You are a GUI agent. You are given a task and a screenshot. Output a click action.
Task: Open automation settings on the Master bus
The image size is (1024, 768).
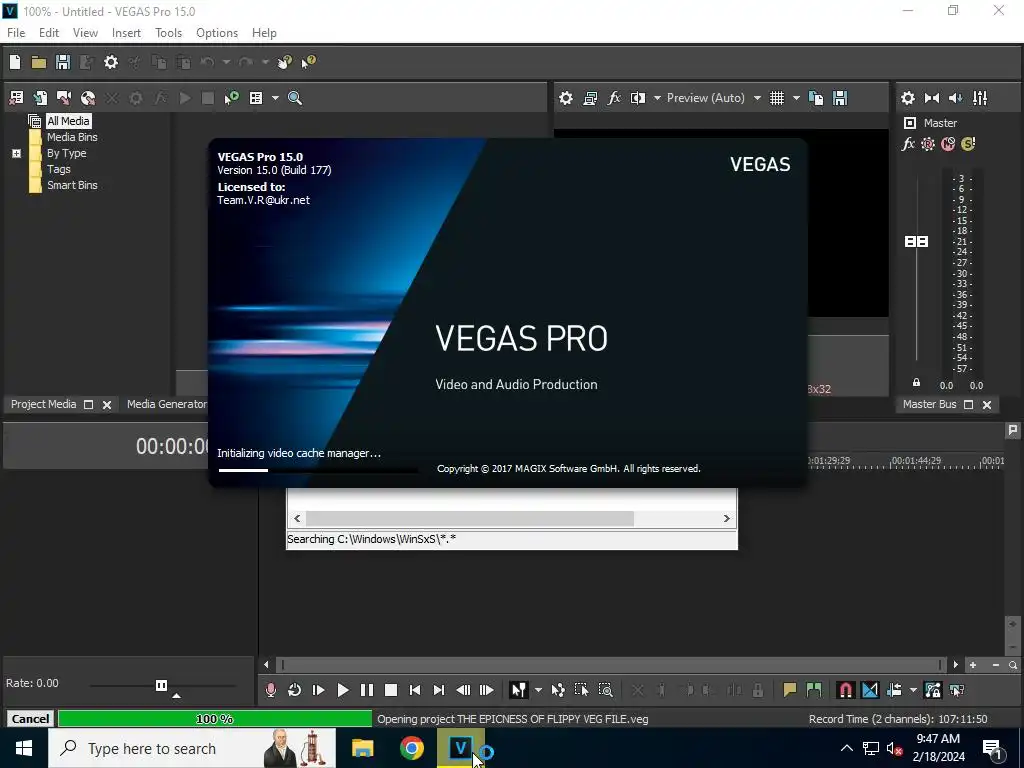(927, 144)
